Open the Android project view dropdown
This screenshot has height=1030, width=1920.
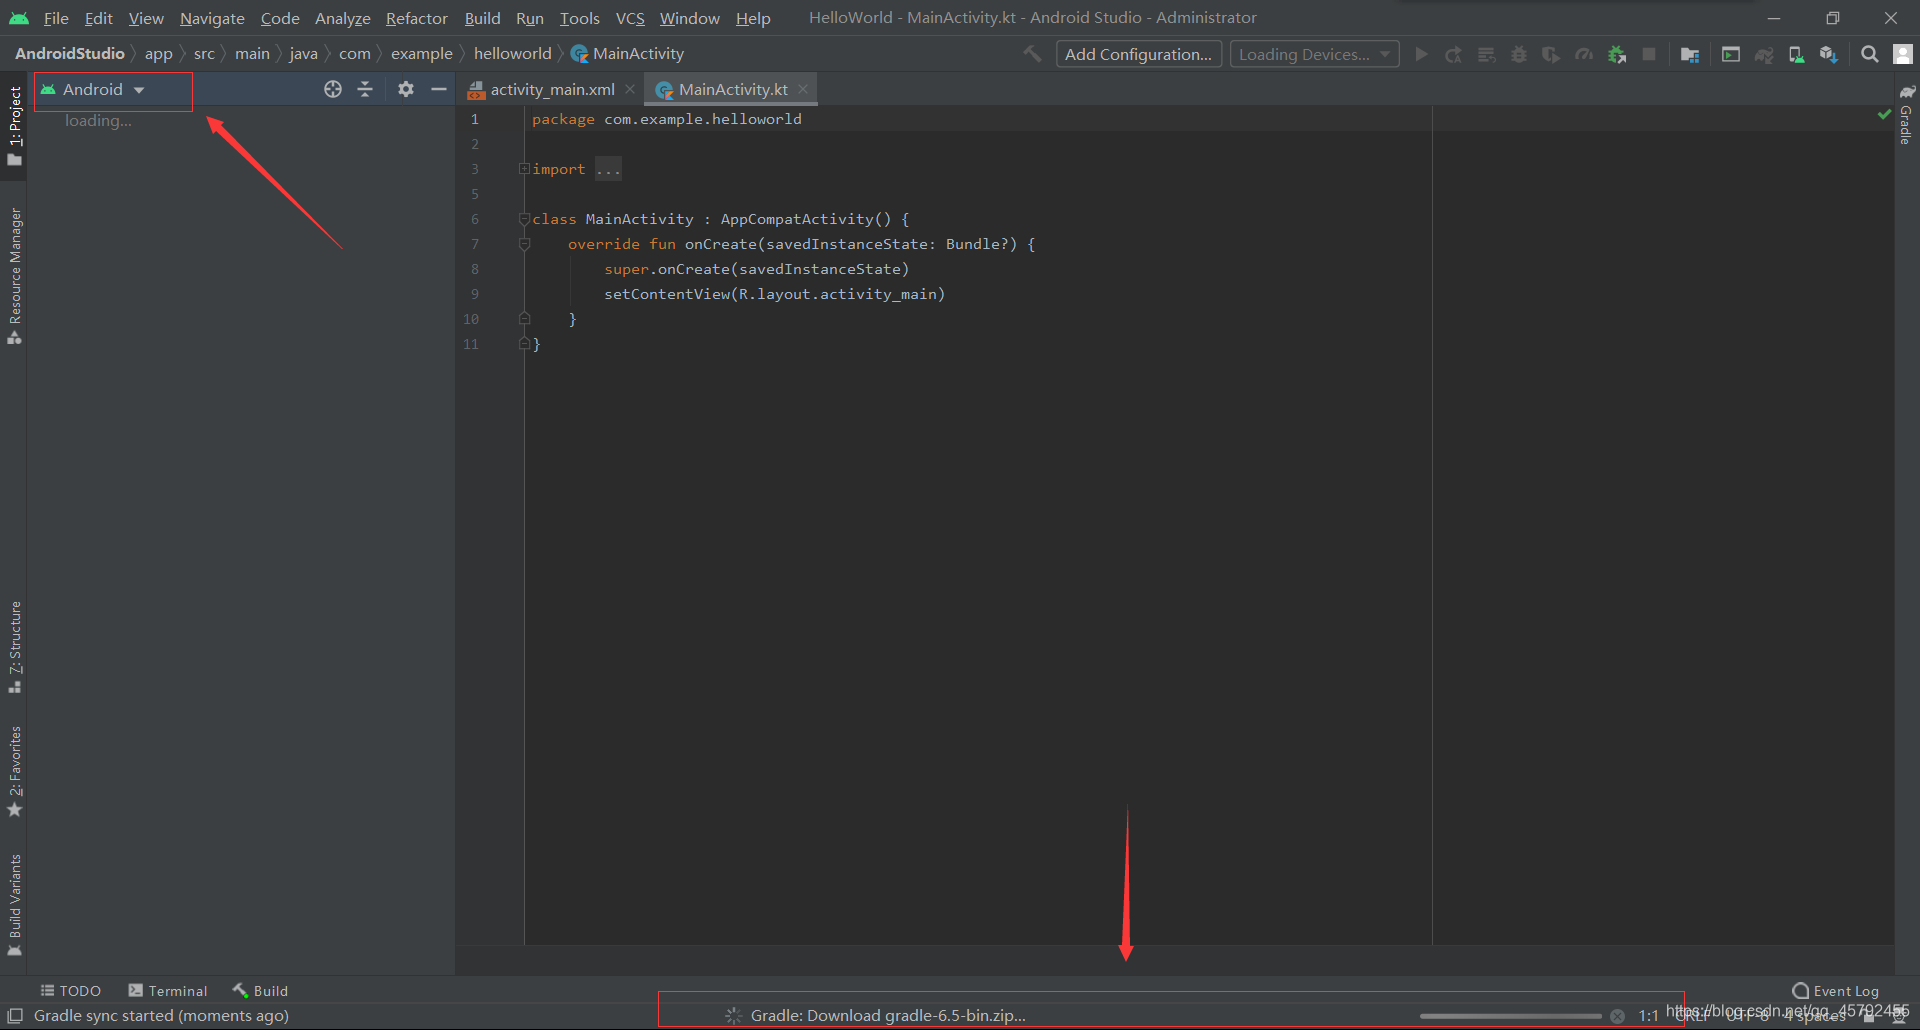pyautogui.click(x=93, y=89)
